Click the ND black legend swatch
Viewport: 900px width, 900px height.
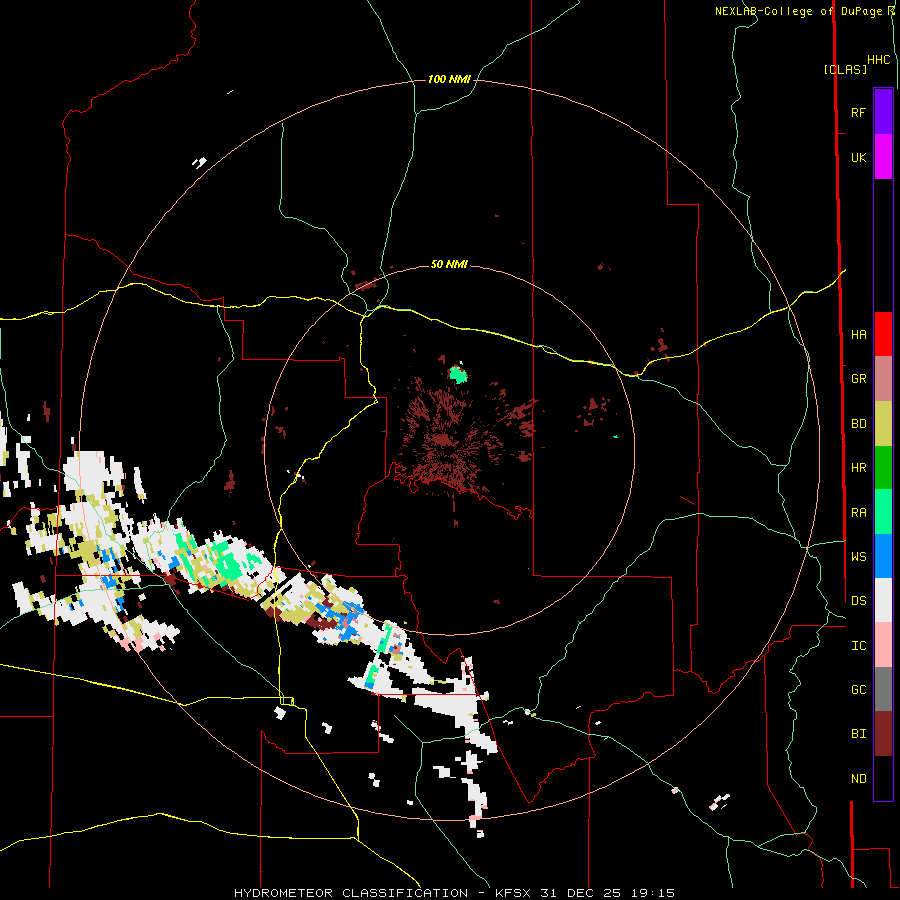[x=883, y=778]
